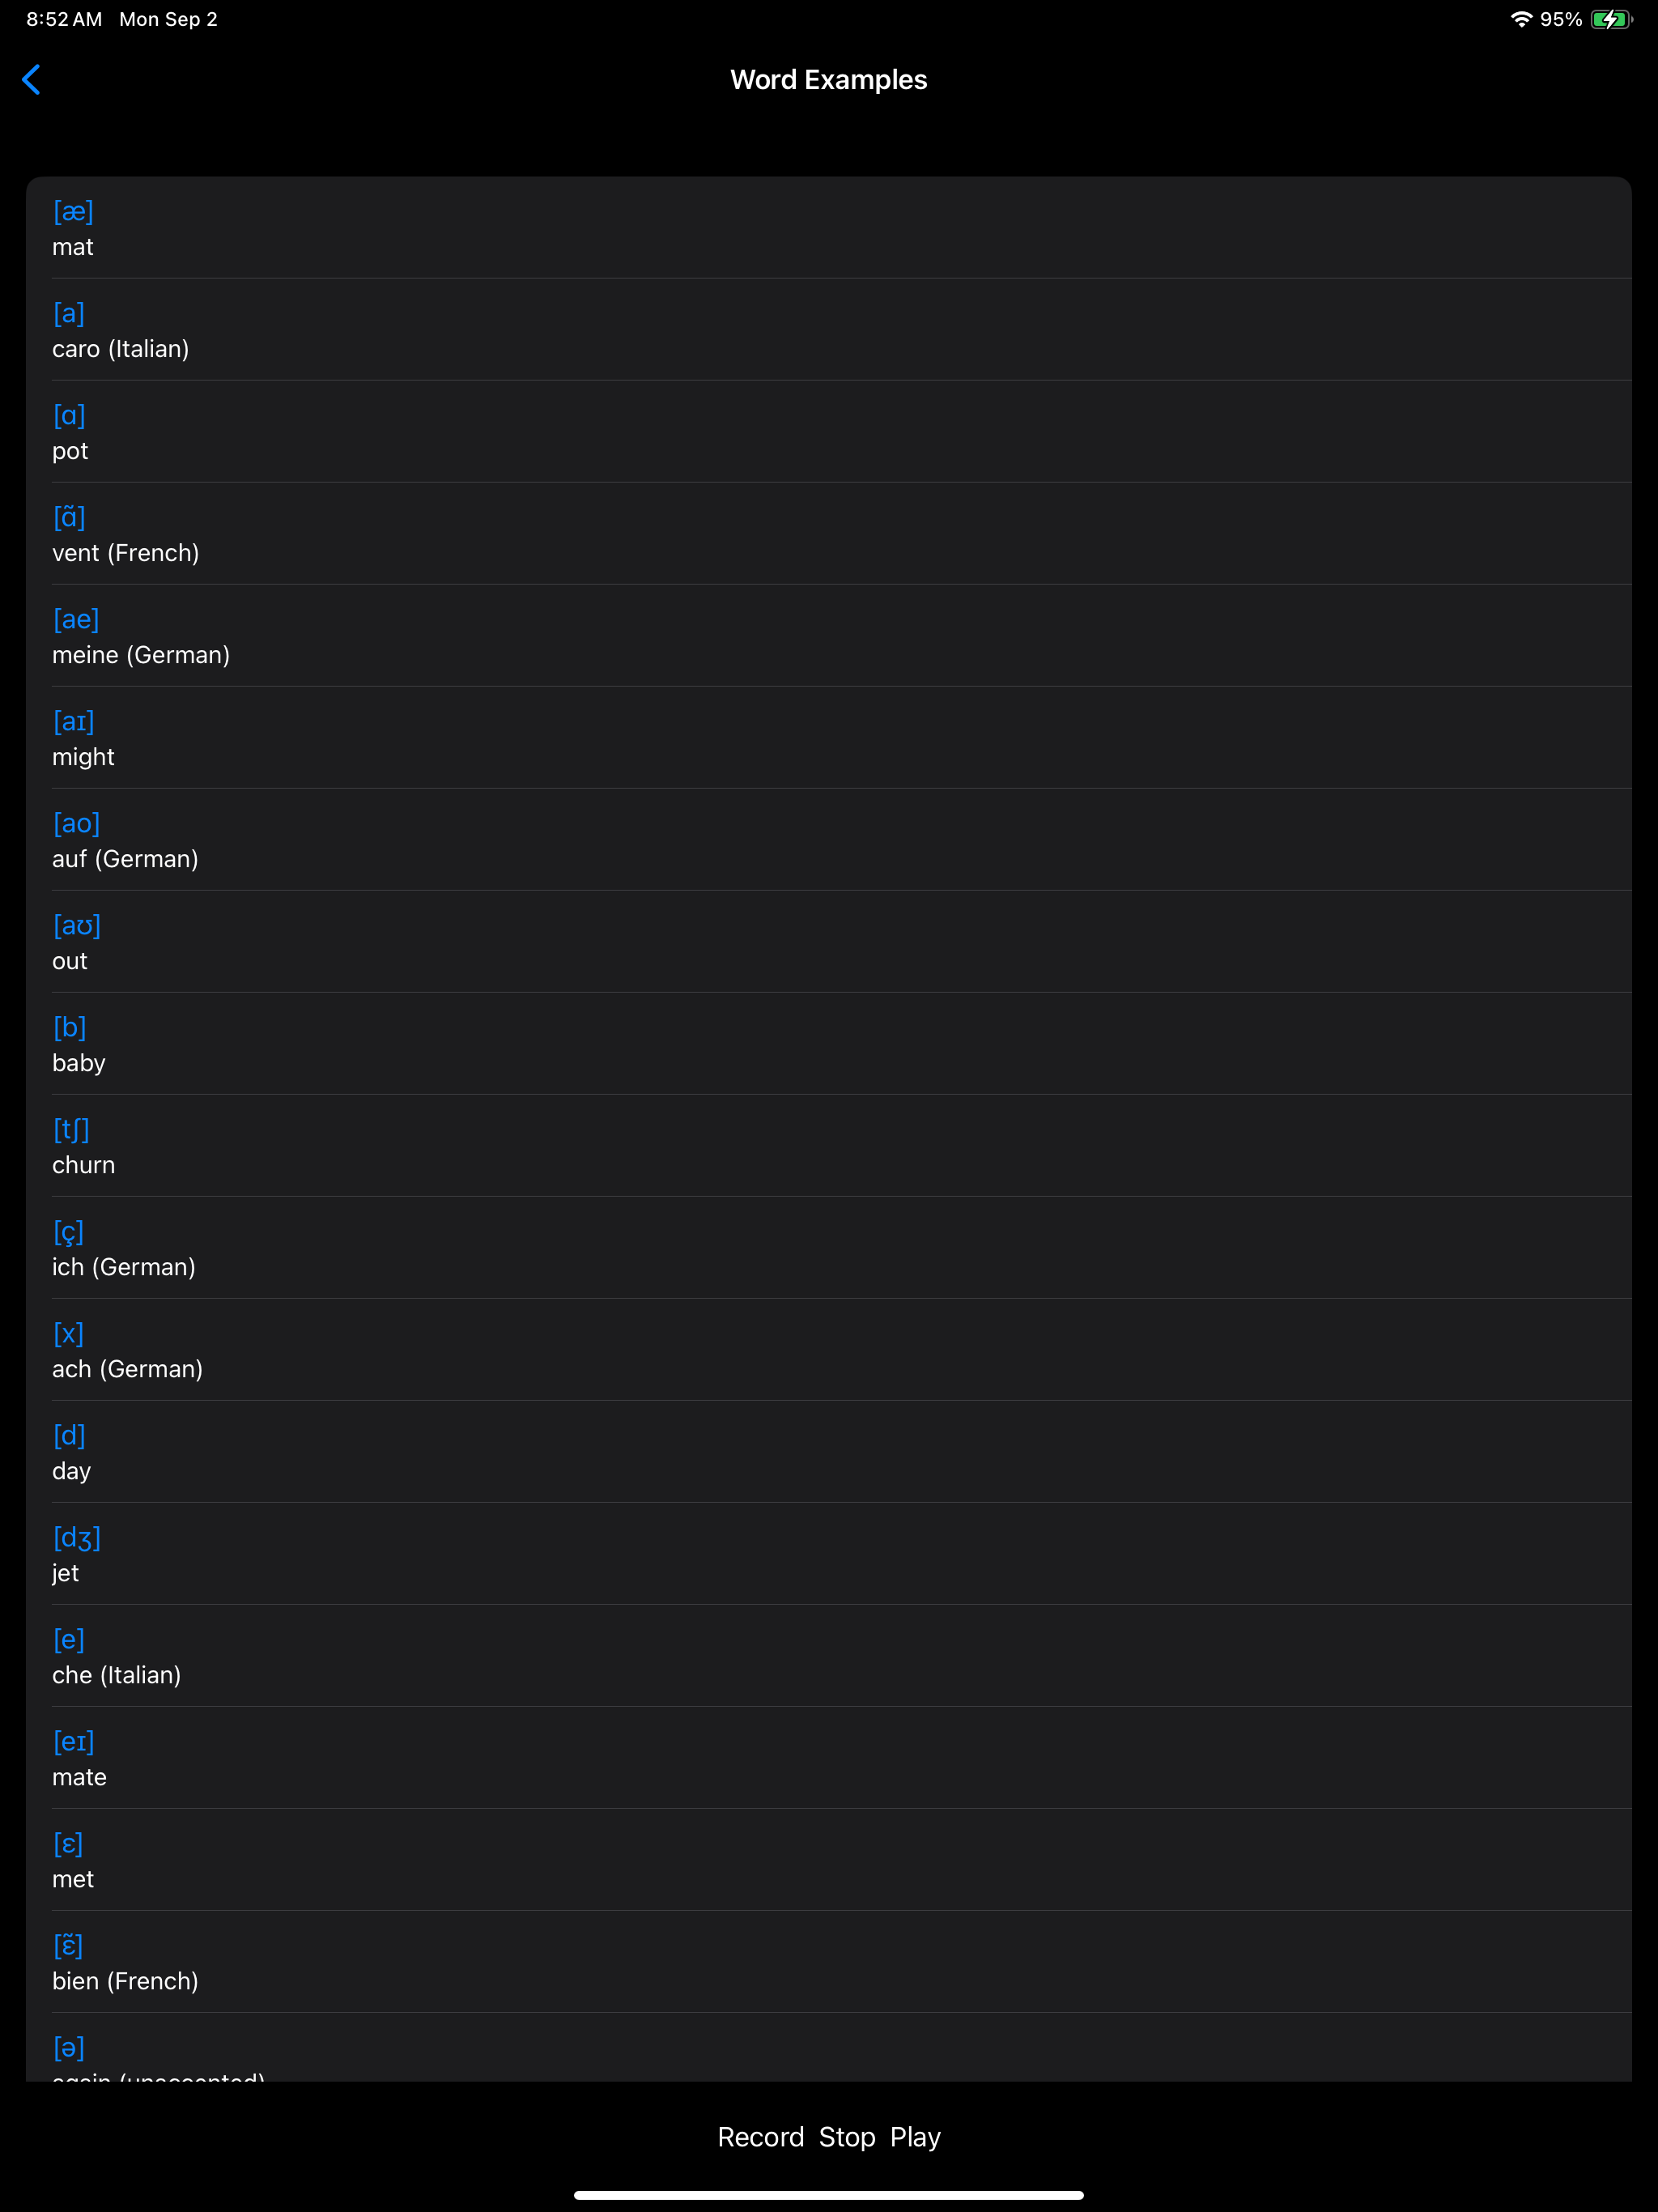
Task: Select the nasal vowel vent (French) row
Action: tap(828, 534)
